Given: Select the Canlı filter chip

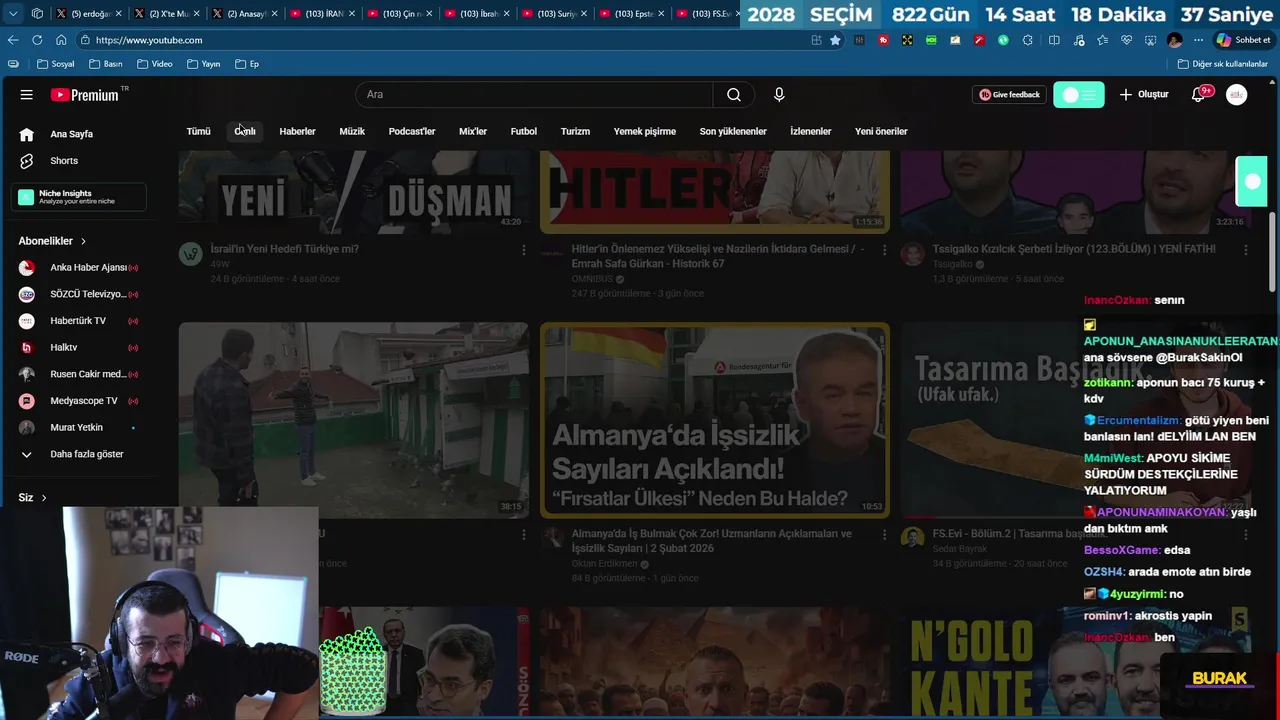Looking at the screenshot, I should (x=245, y=132).
